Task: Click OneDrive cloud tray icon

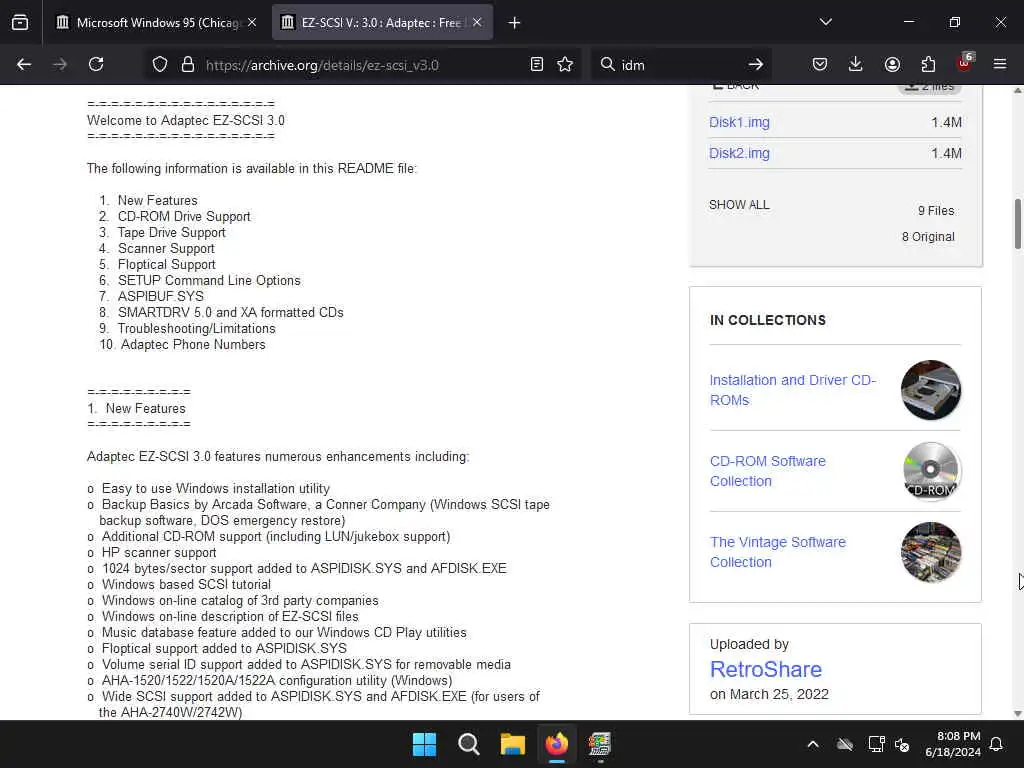Action: click(x=845, y=744)
